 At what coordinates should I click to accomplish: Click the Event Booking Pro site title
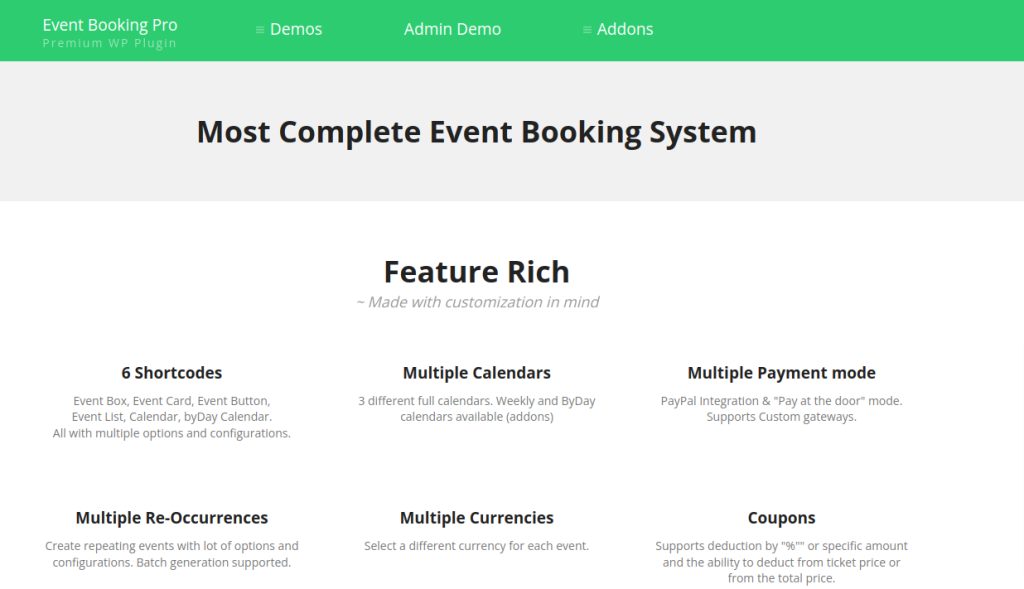point(110,24)
